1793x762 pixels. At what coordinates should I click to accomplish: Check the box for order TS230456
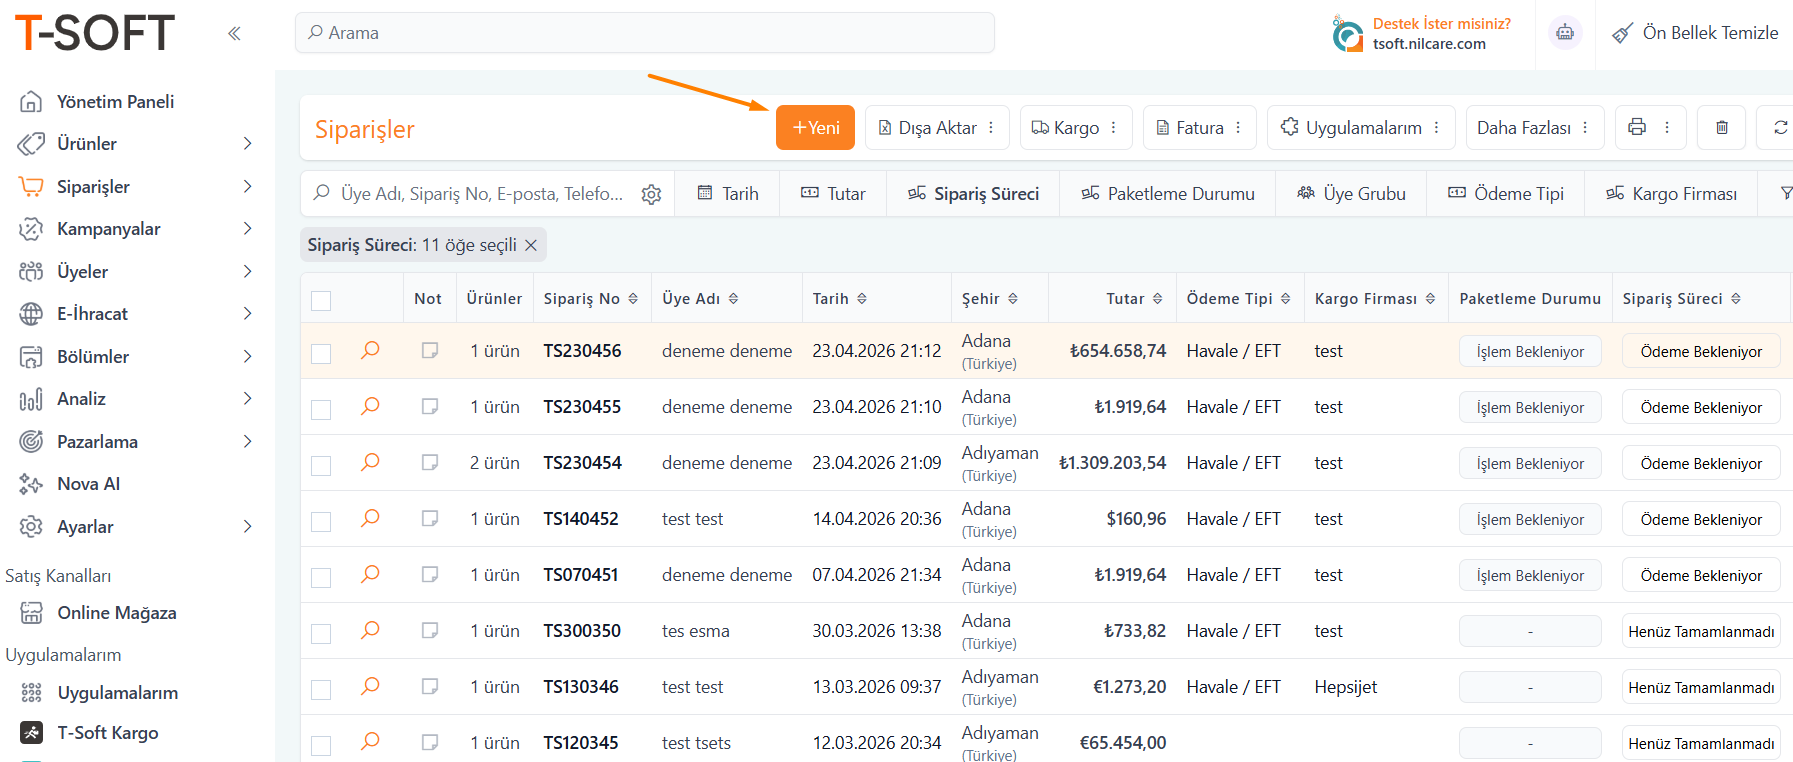pos(321,353)
